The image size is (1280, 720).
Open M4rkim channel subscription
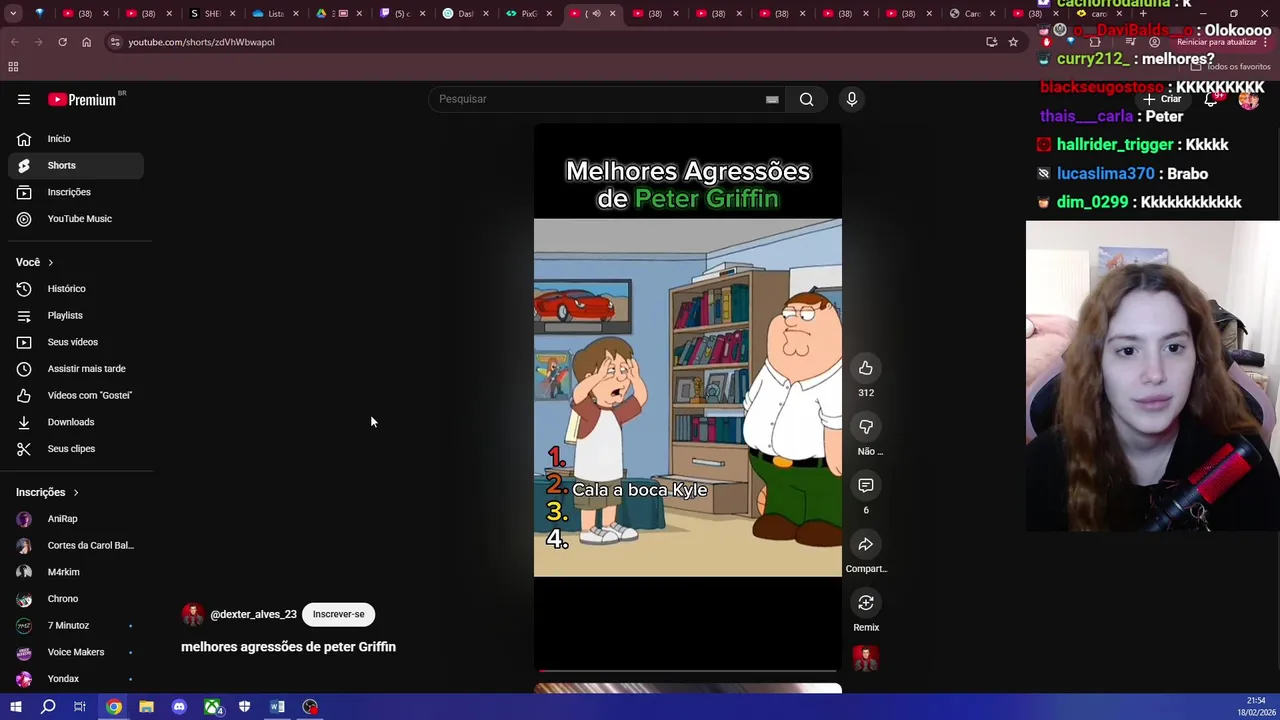[x=76, y=572]
